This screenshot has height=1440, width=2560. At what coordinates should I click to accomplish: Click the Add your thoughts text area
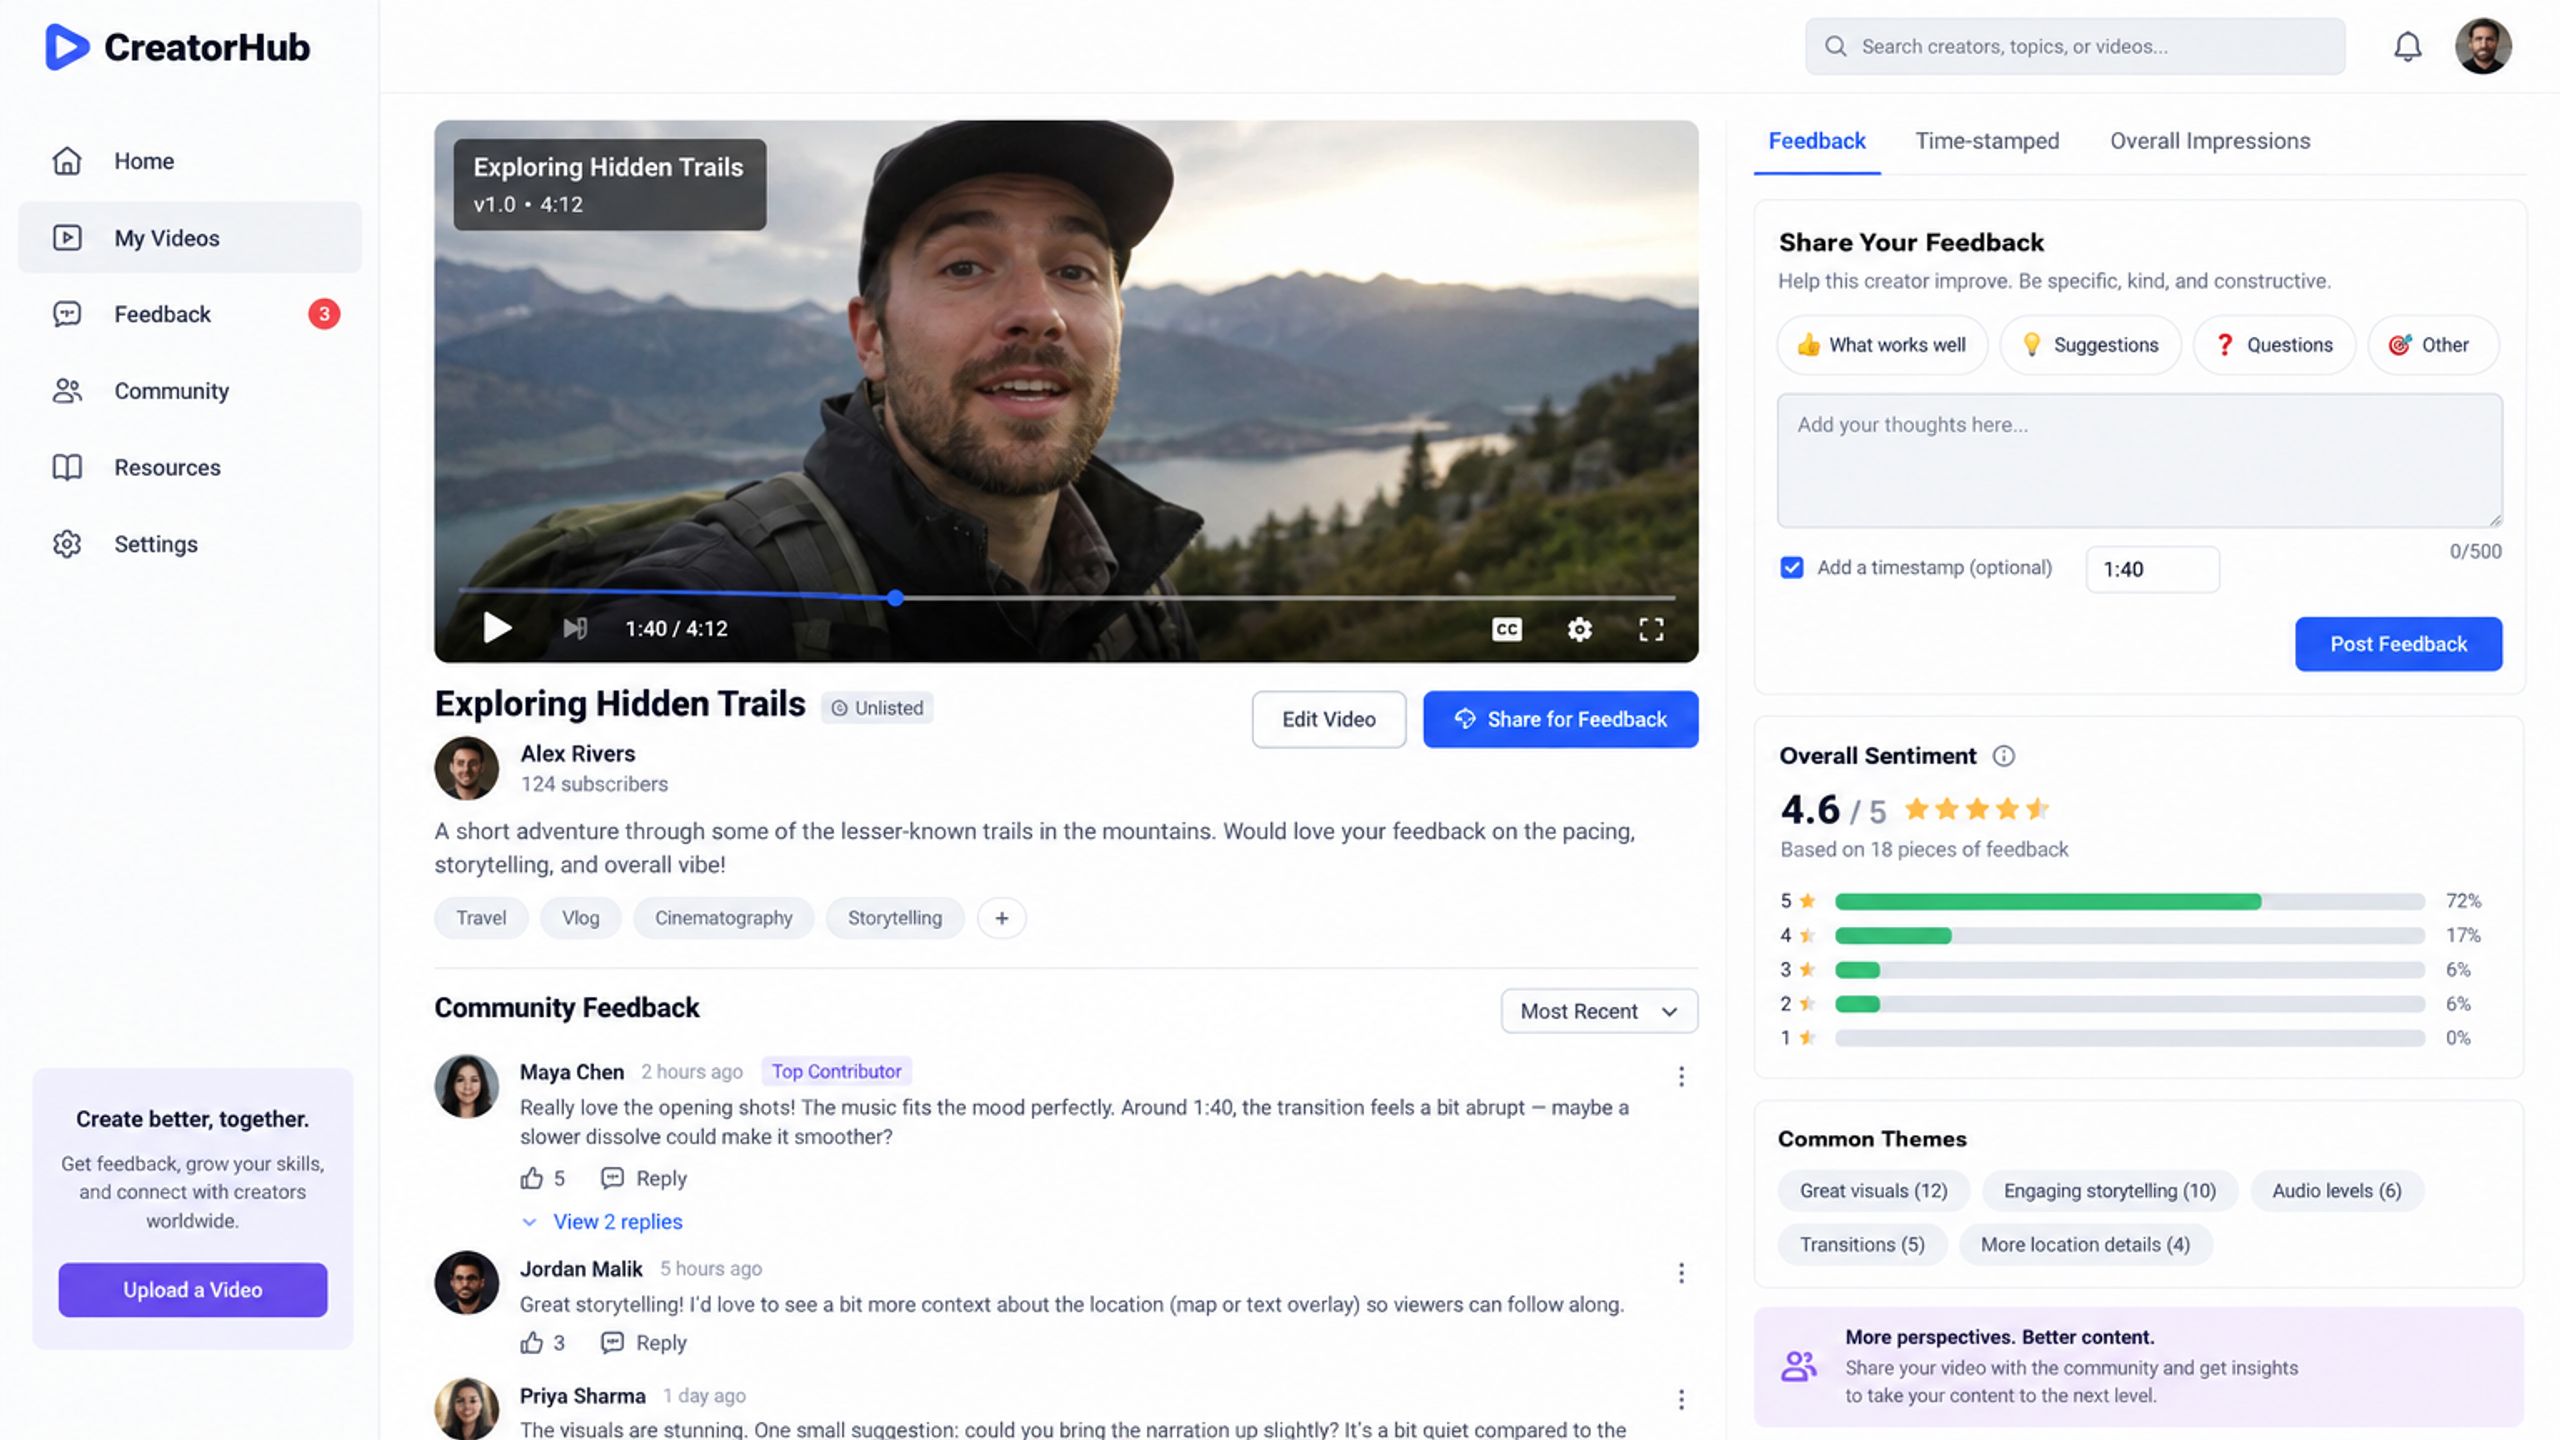[x=2139, y=460]
